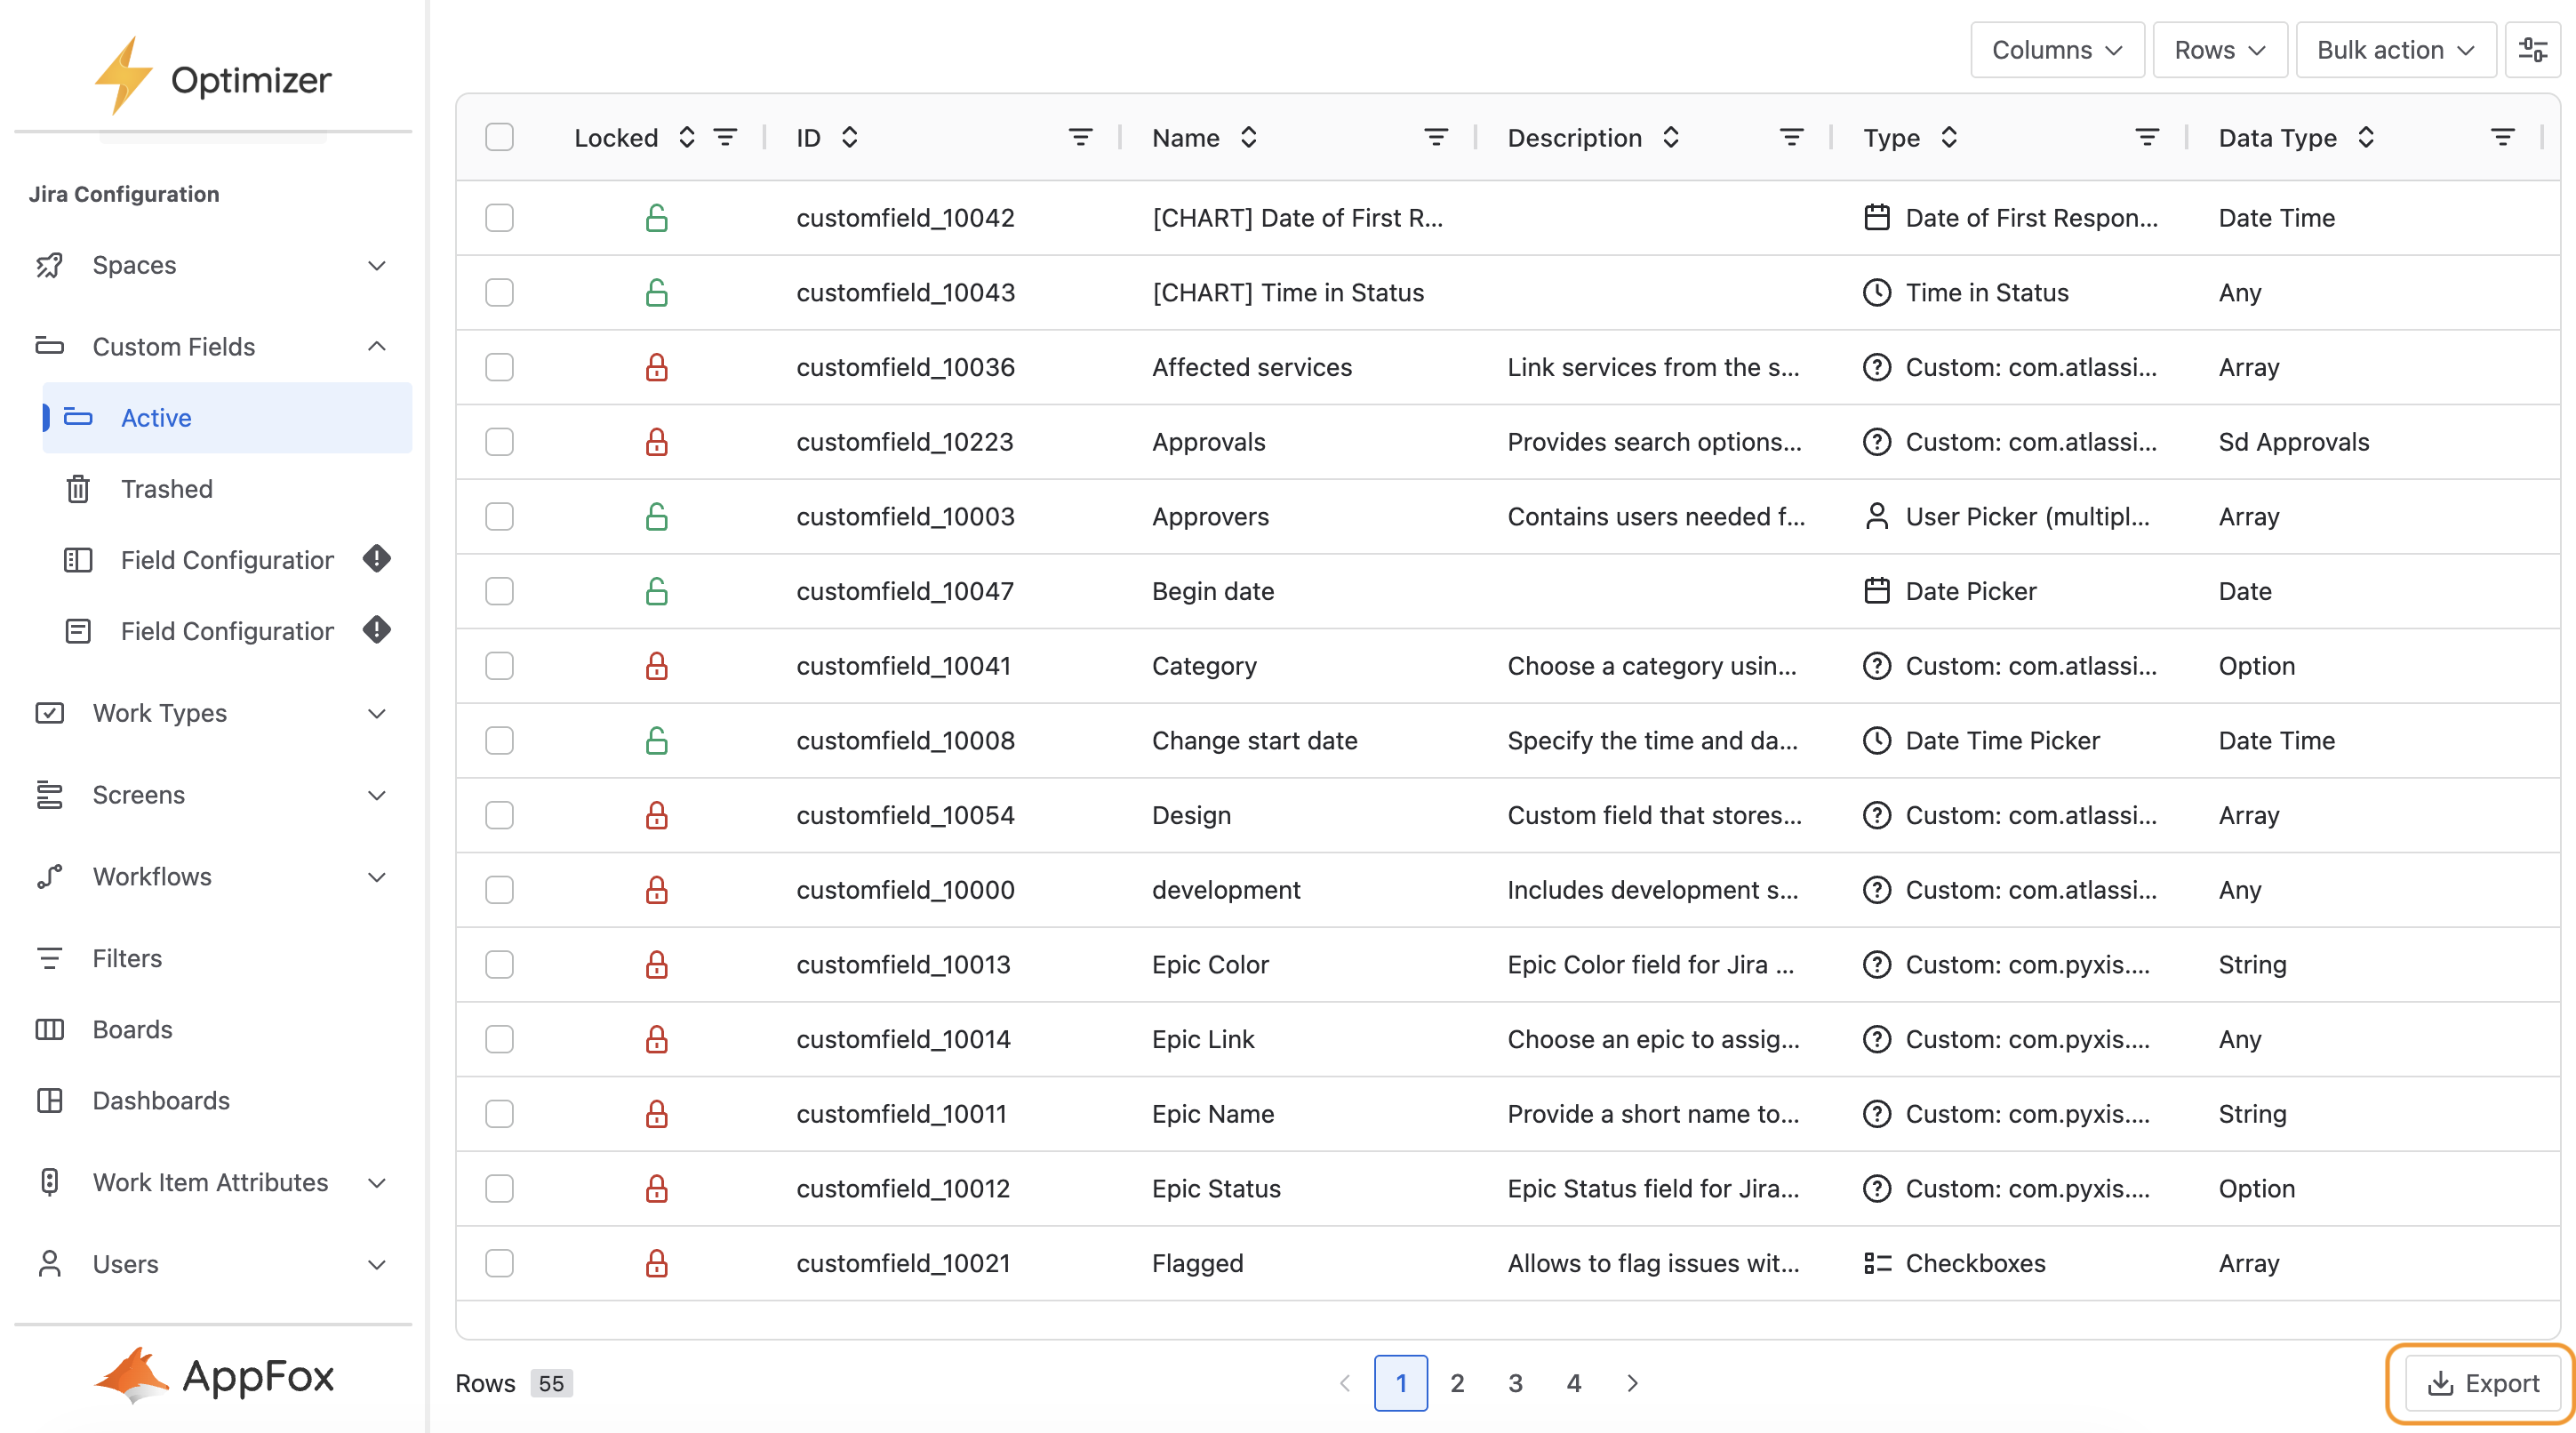2576x1433 pixels.
Task: Click the Locked column filter icon
Action: [725, 137]
